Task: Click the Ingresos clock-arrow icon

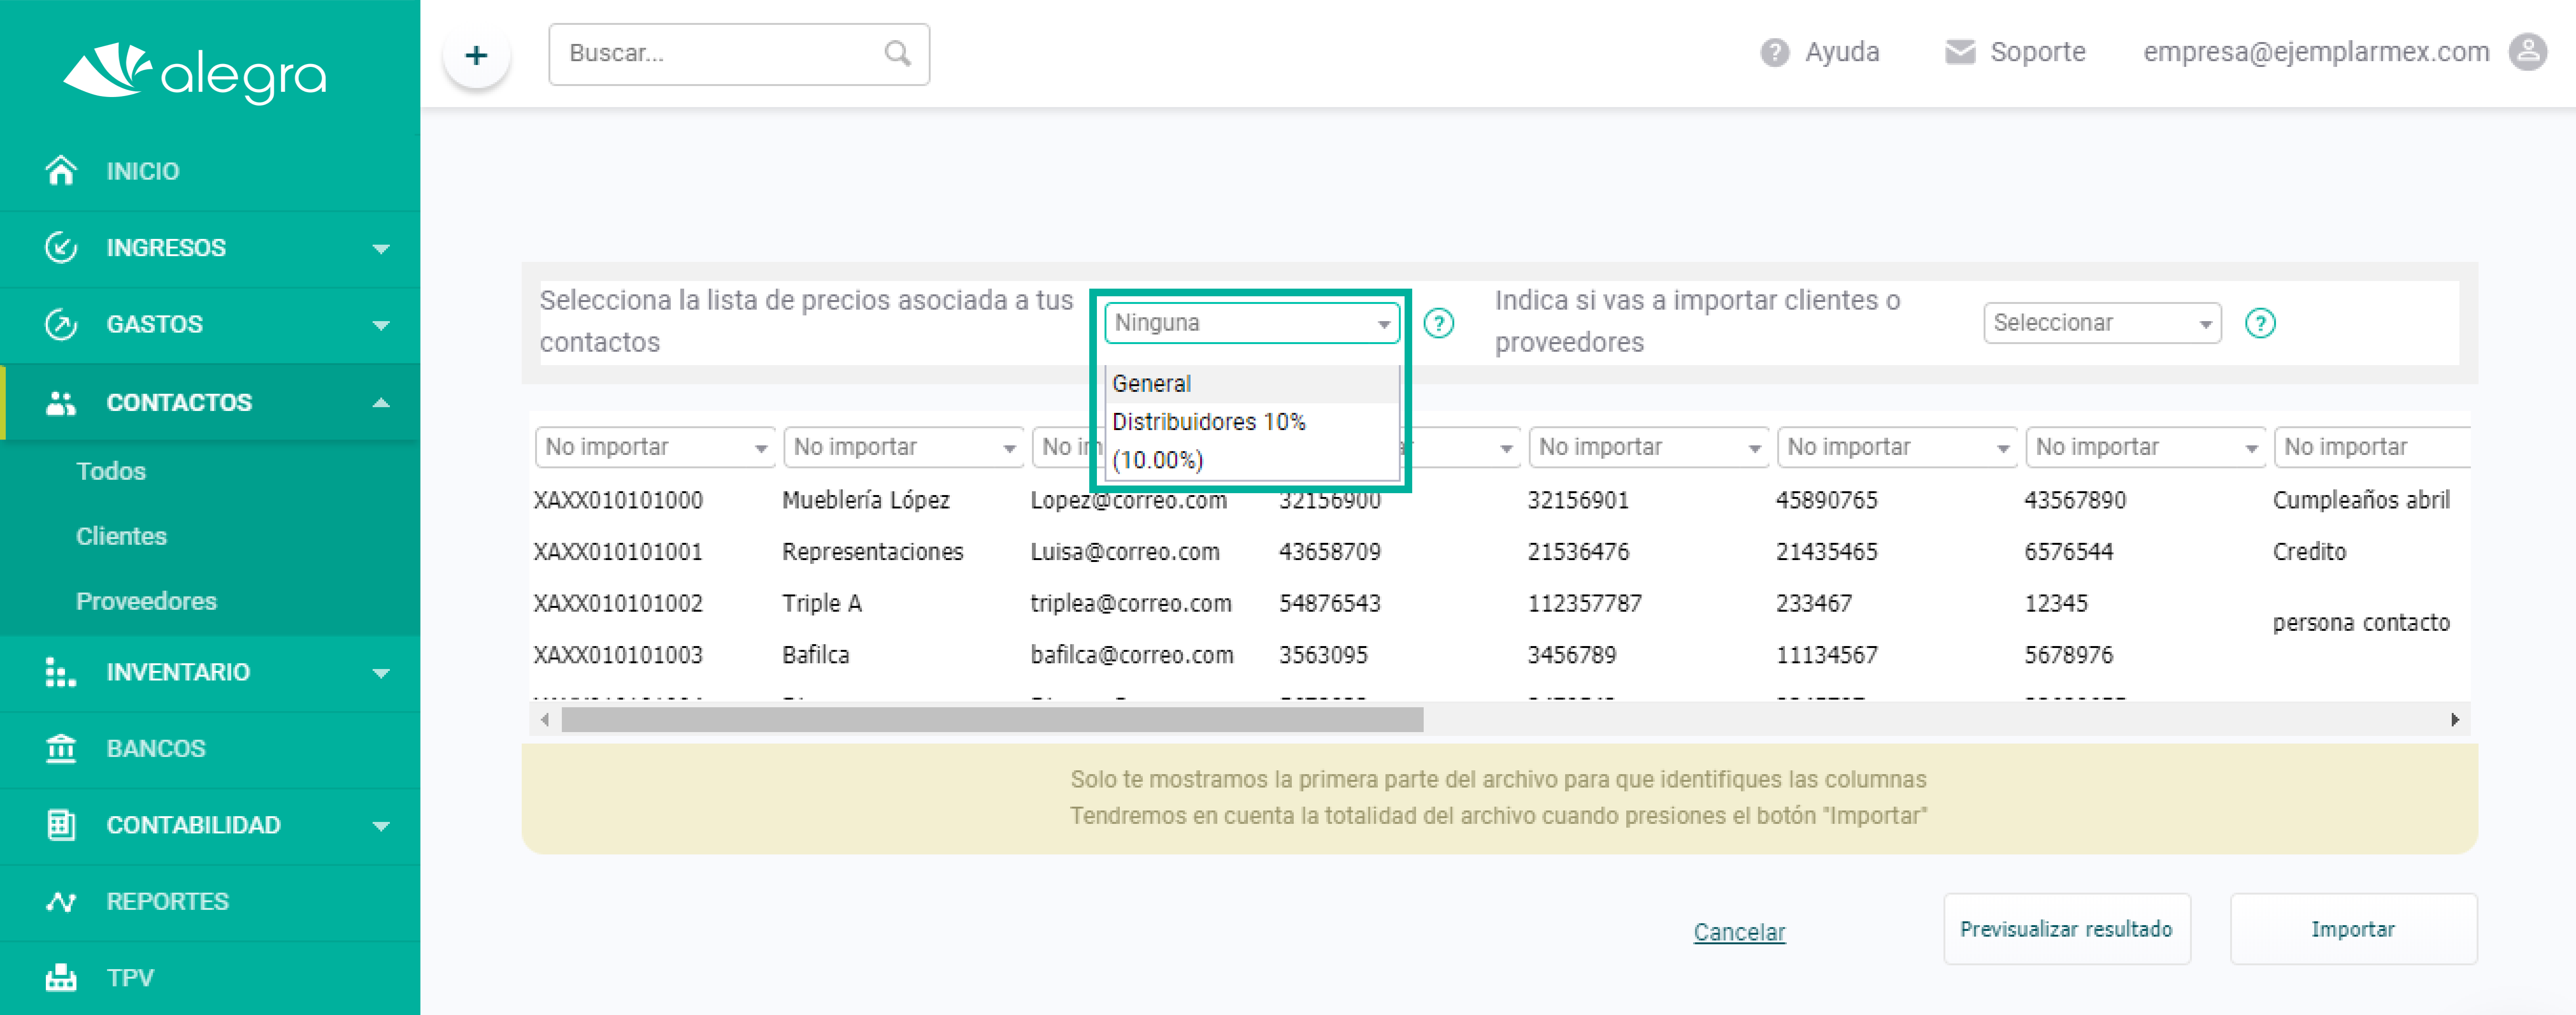Action: pos(61,247)
